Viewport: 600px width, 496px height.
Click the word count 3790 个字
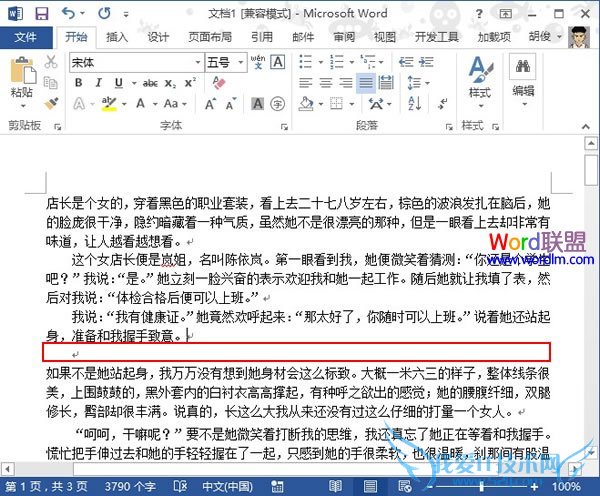[x=130, y=486]
